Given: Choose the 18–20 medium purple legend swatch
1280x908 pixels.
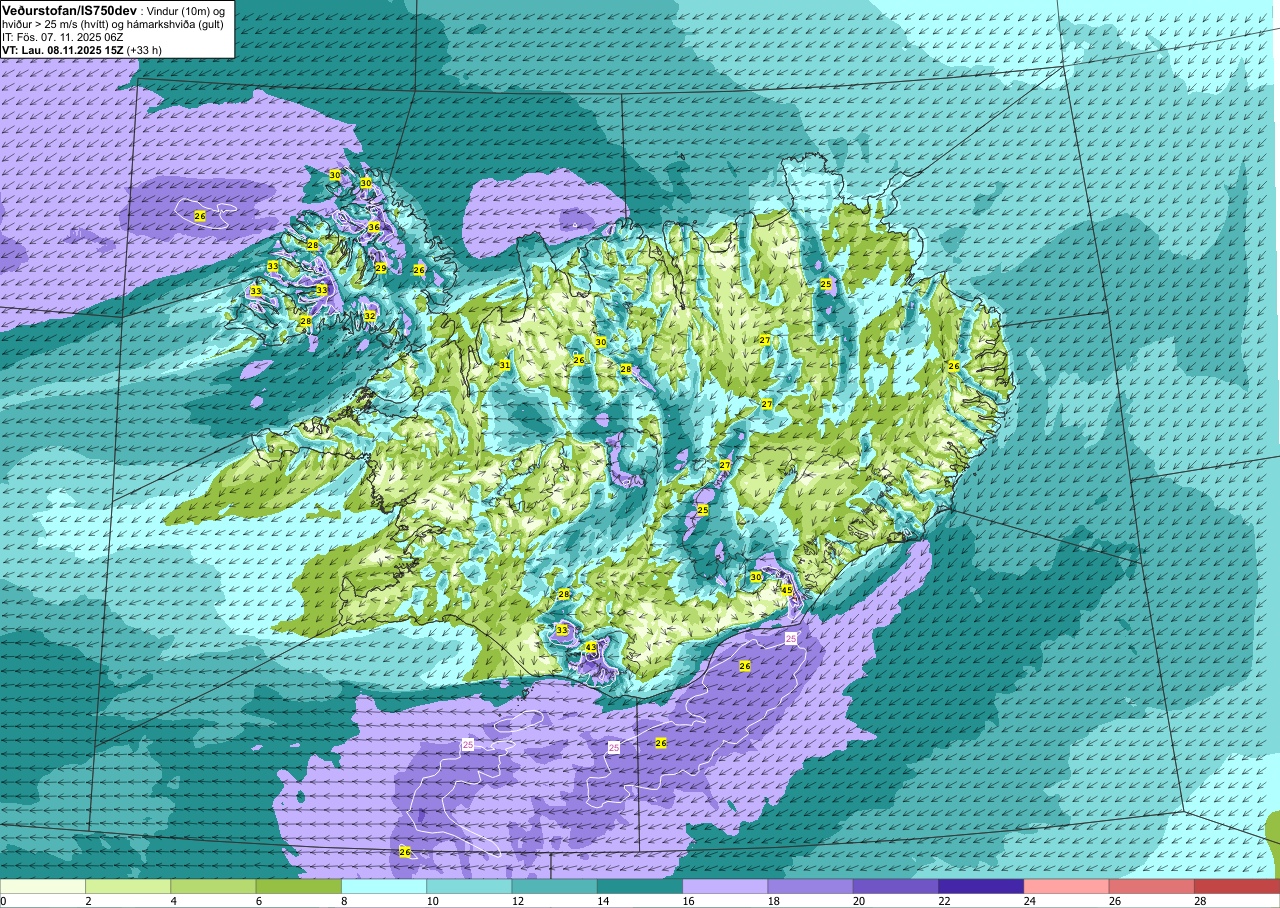Looking at the screenshot, I should 810,886.
